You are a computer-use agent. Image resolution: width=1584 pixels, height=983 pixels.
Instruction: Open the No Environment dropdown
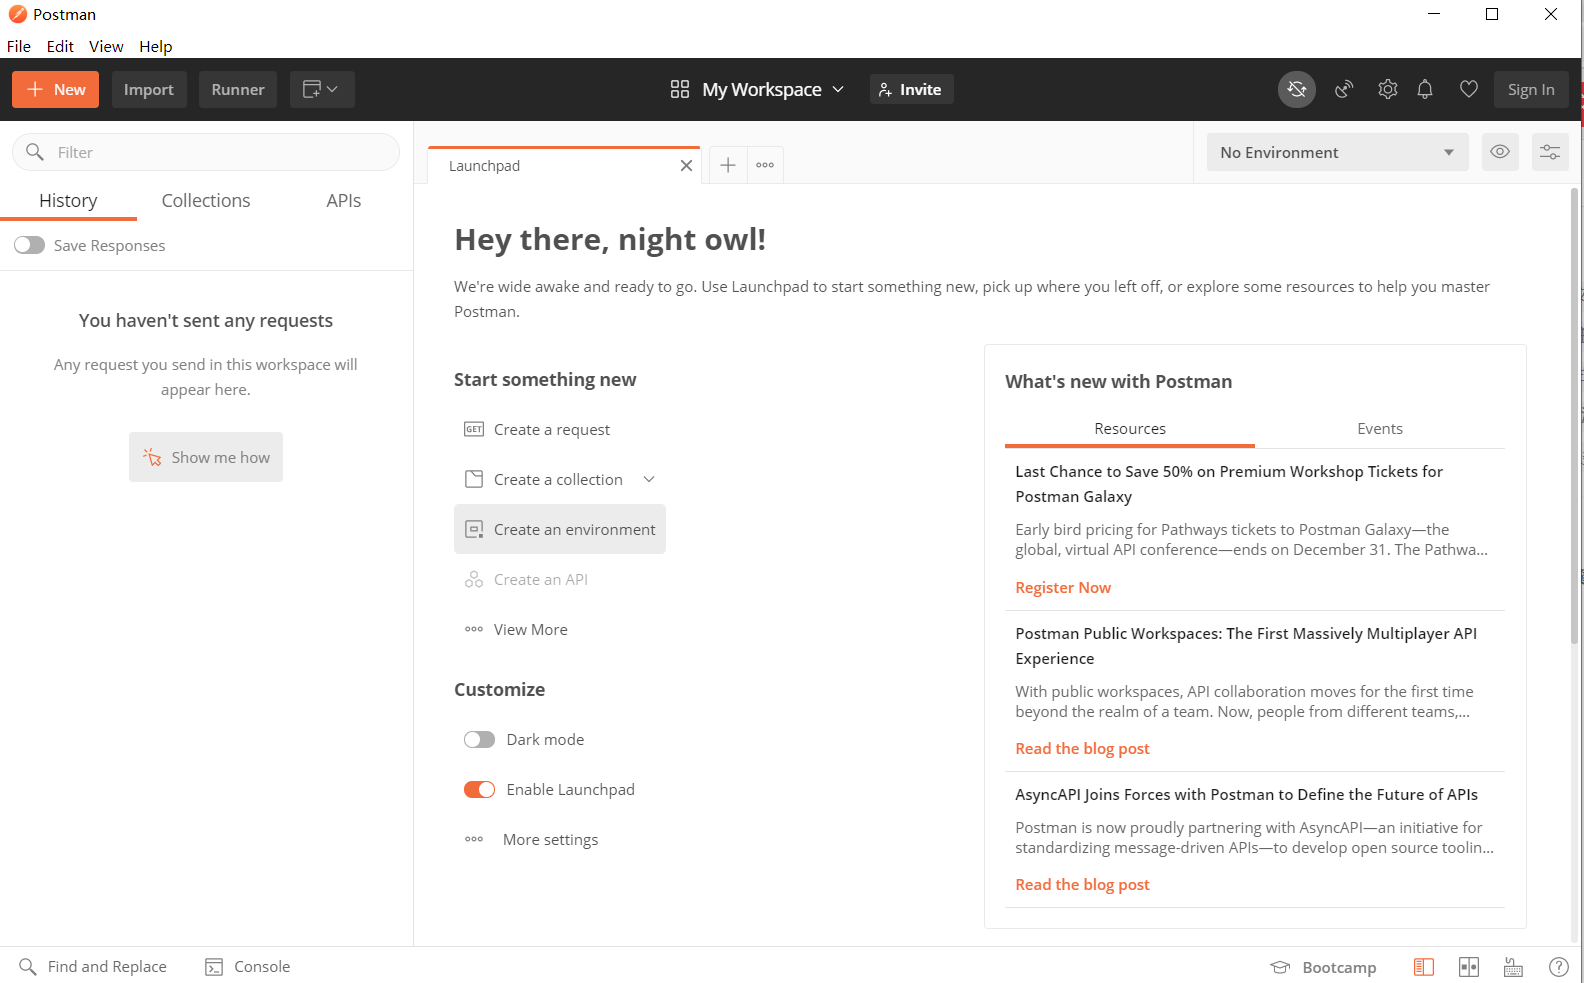[x=1337, y=152]
